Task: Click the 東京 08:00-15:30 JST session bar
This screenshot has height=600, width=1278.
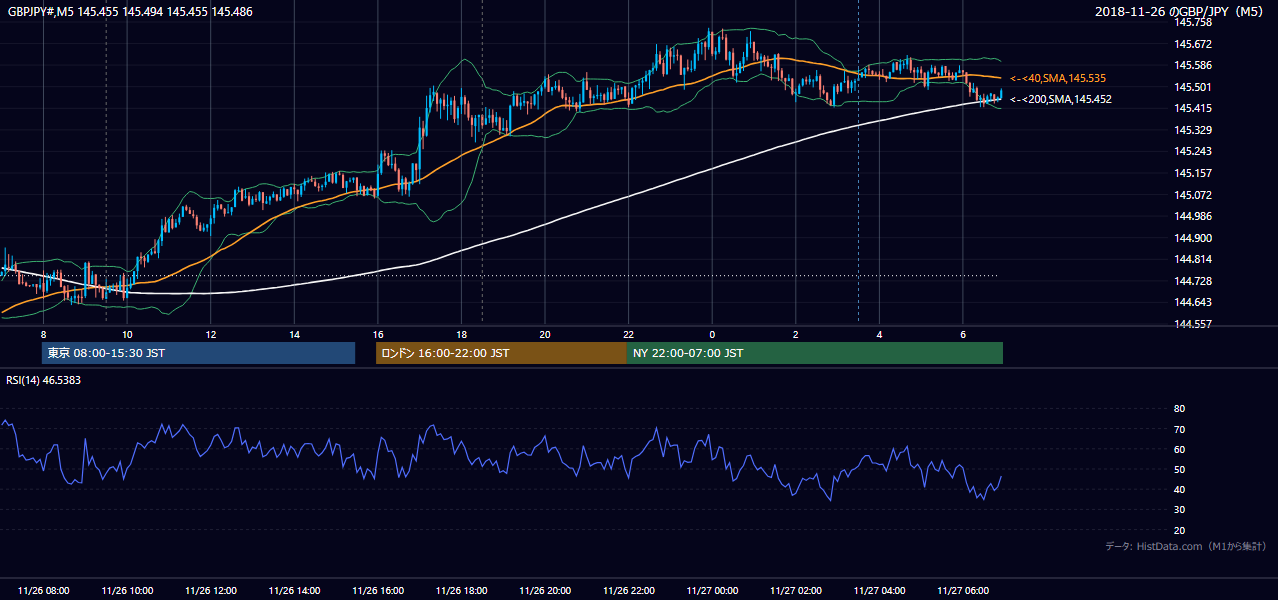Action: 198,353
